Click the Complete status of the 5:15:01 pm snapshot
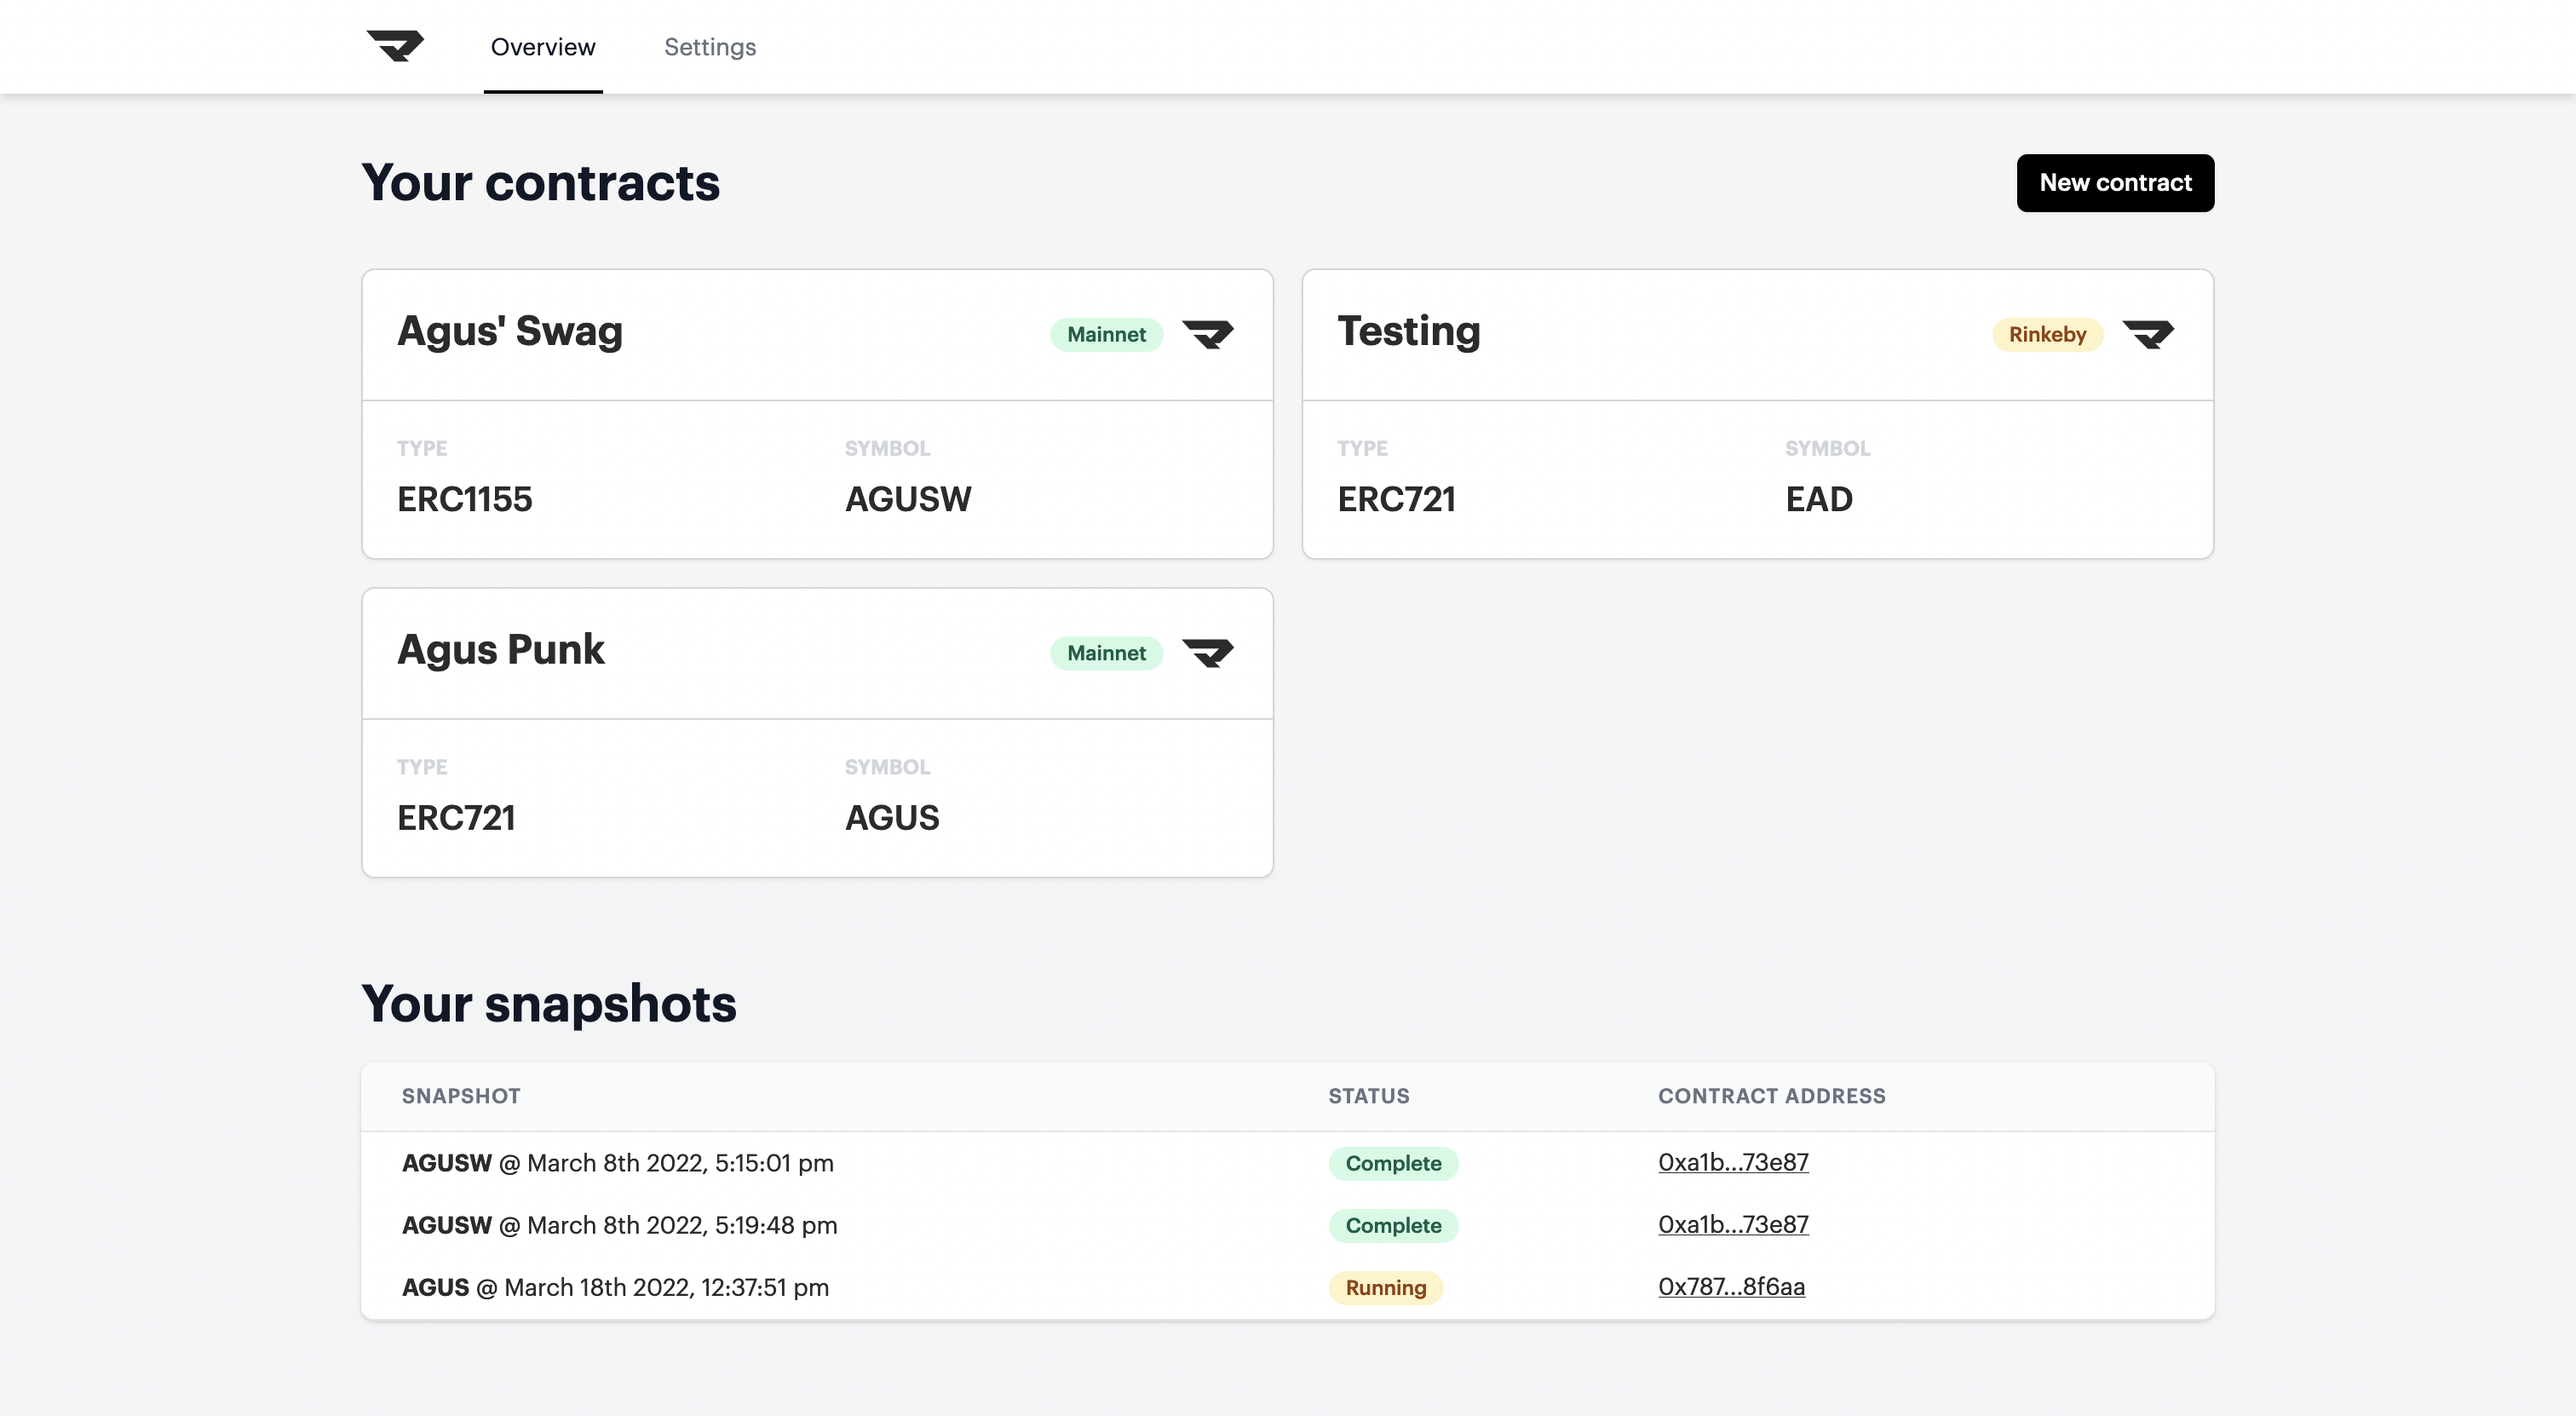Viewport: 2576px width, 1416px height. tap(1393, 1164)
